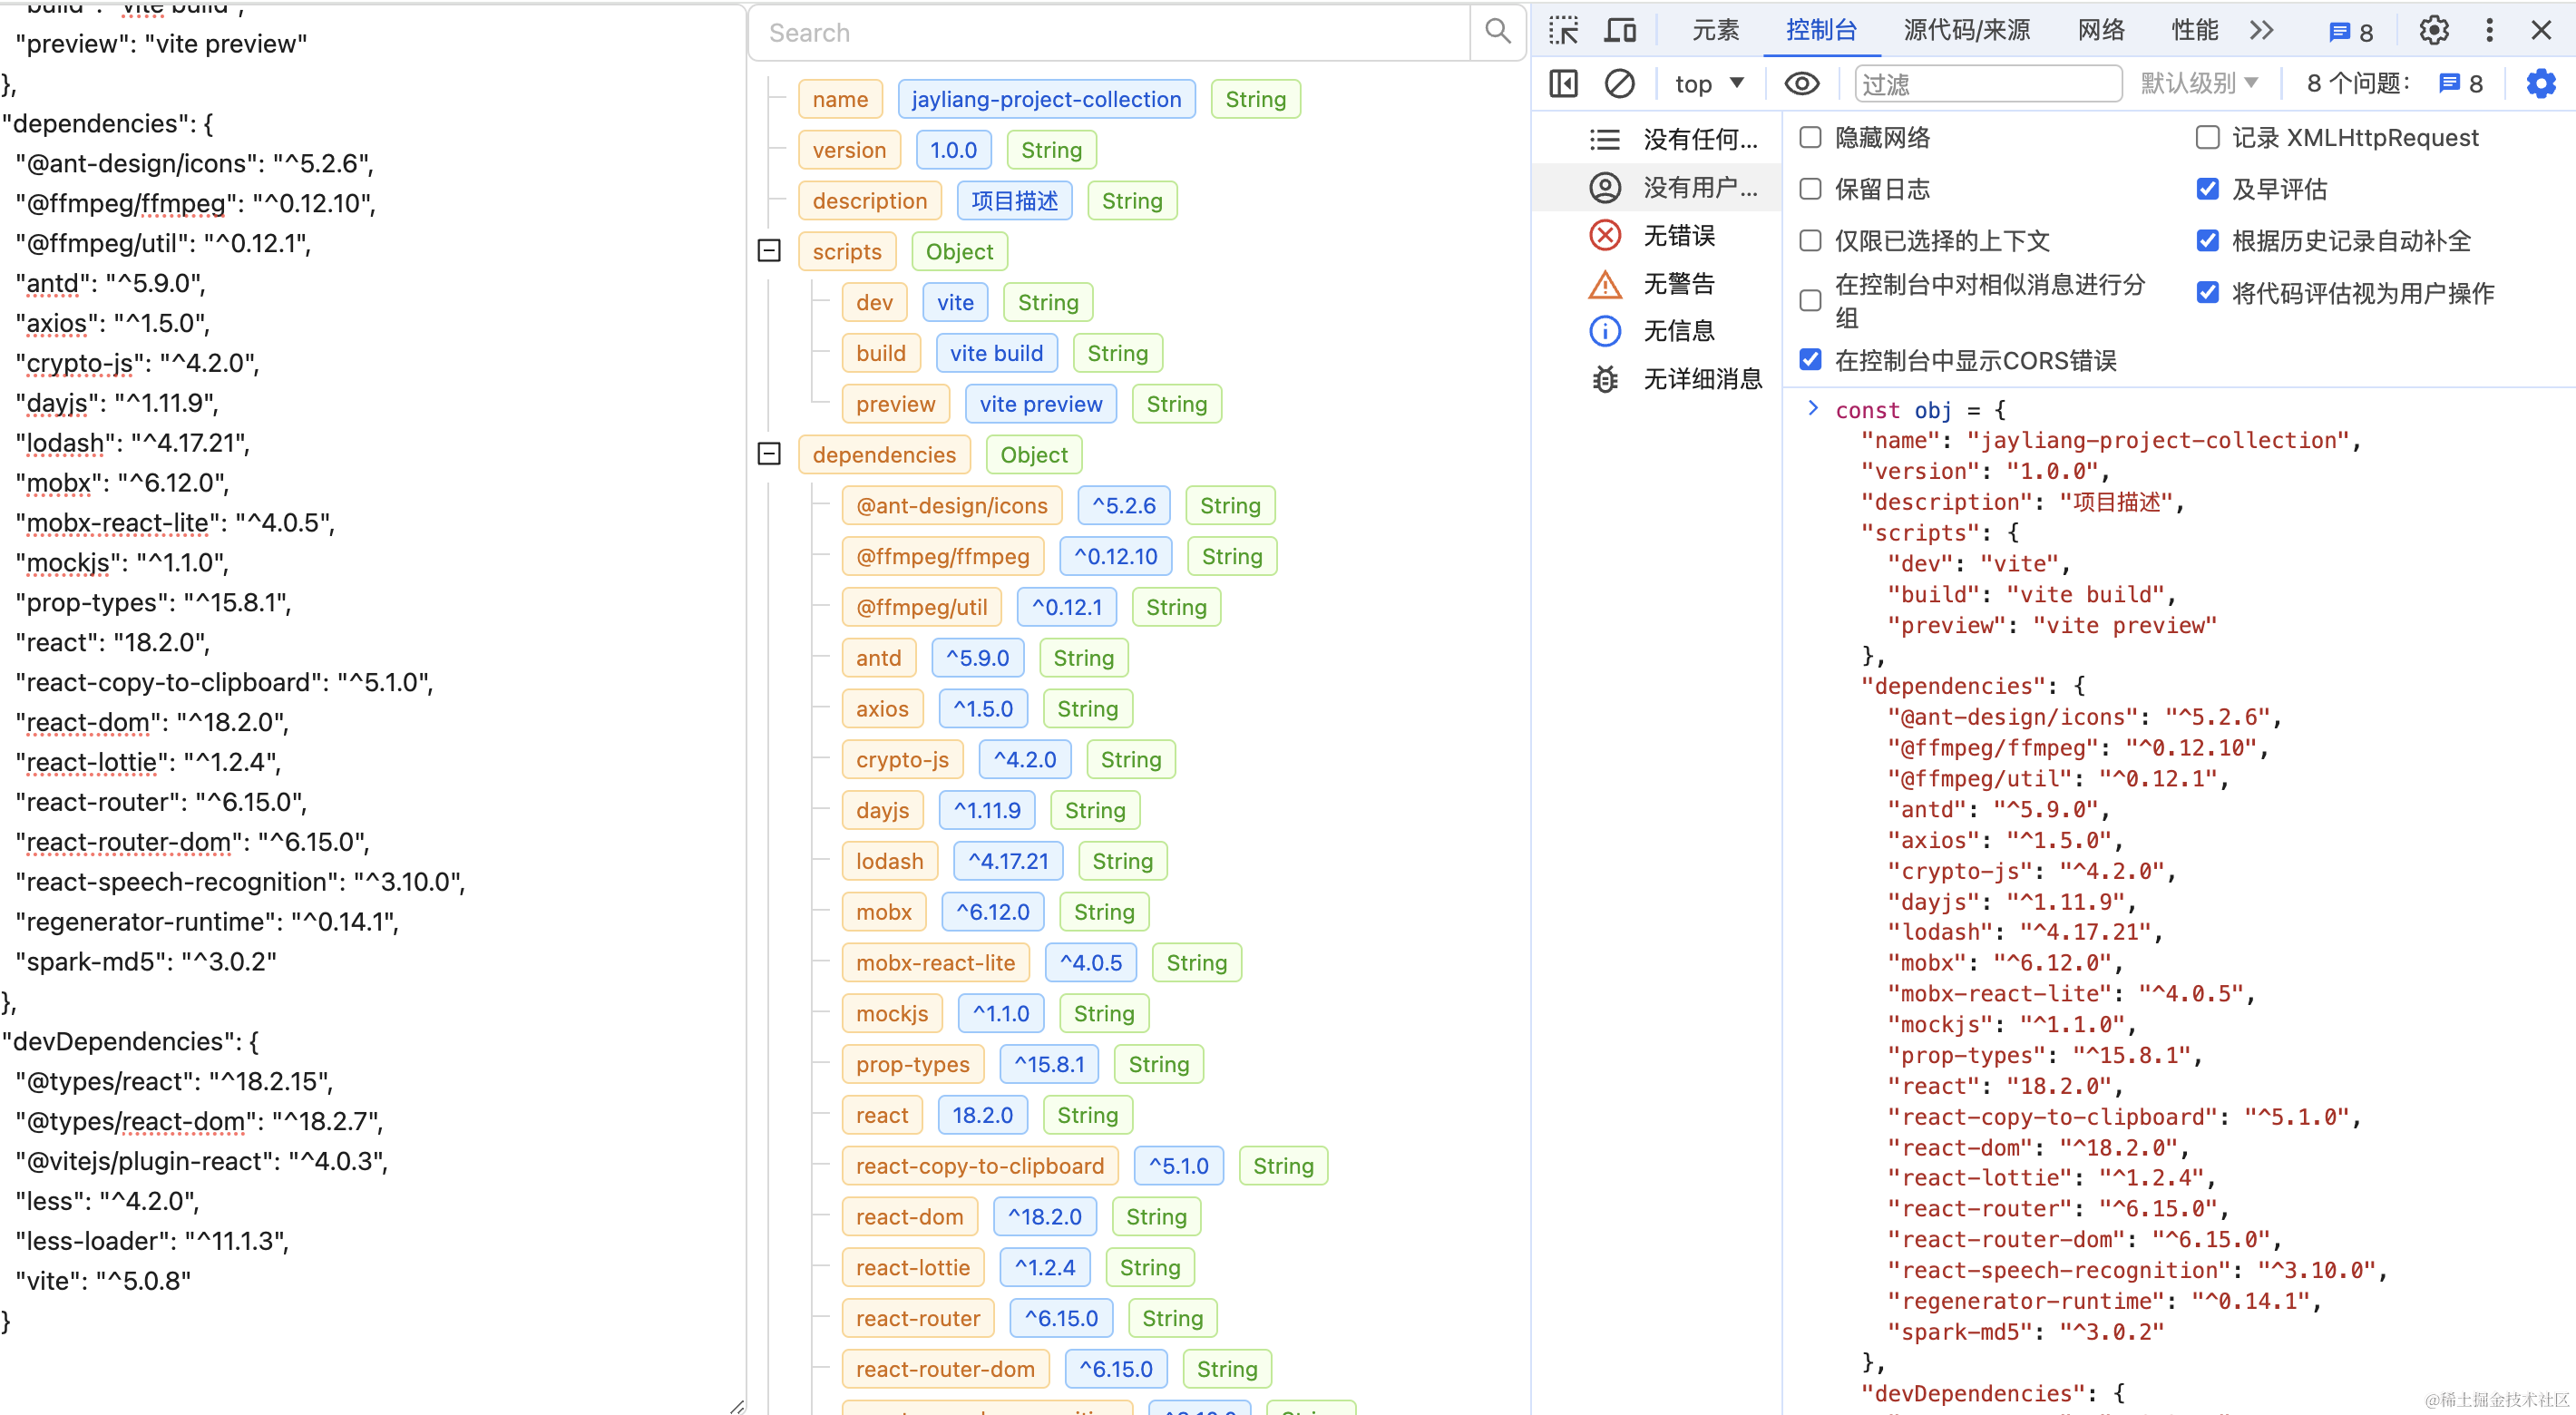2576x1415 pixels.
Task: Toggle the console sidebar icon
Action: point(1563,84)
